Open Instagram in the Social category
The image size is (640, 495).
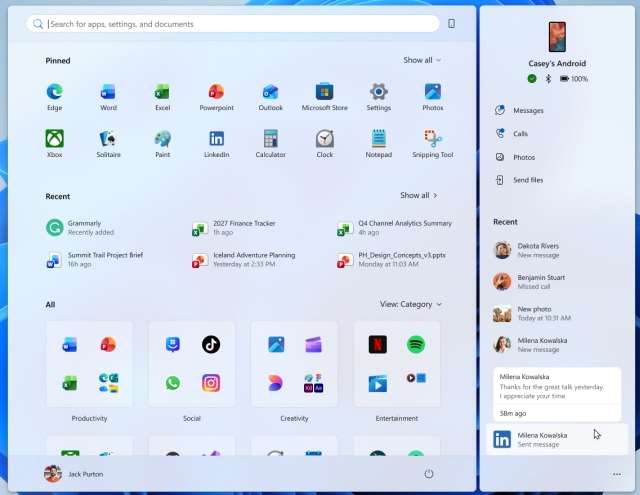(211, 383)
